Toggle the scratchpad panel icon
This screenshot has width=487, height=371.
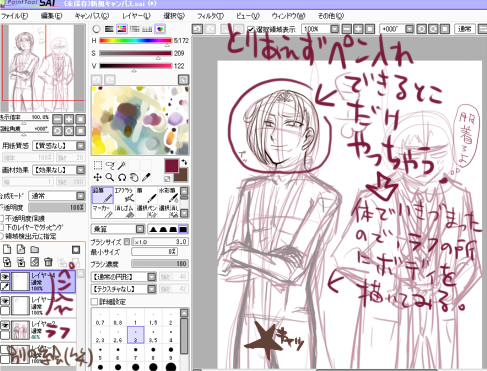tap(160, 29)
